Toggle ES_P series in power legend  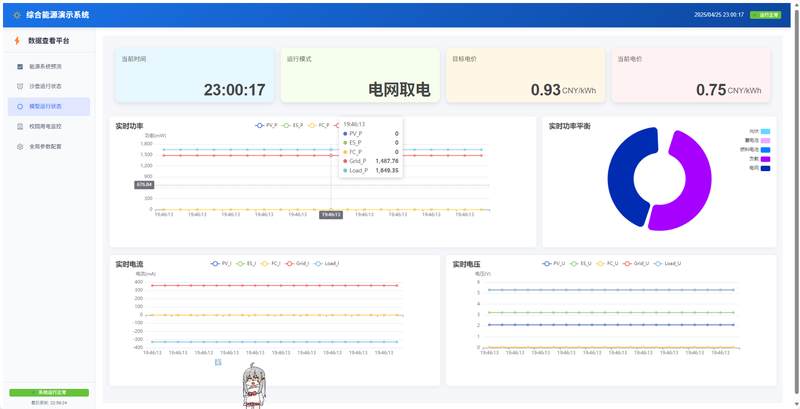click(x=292, y=125)
